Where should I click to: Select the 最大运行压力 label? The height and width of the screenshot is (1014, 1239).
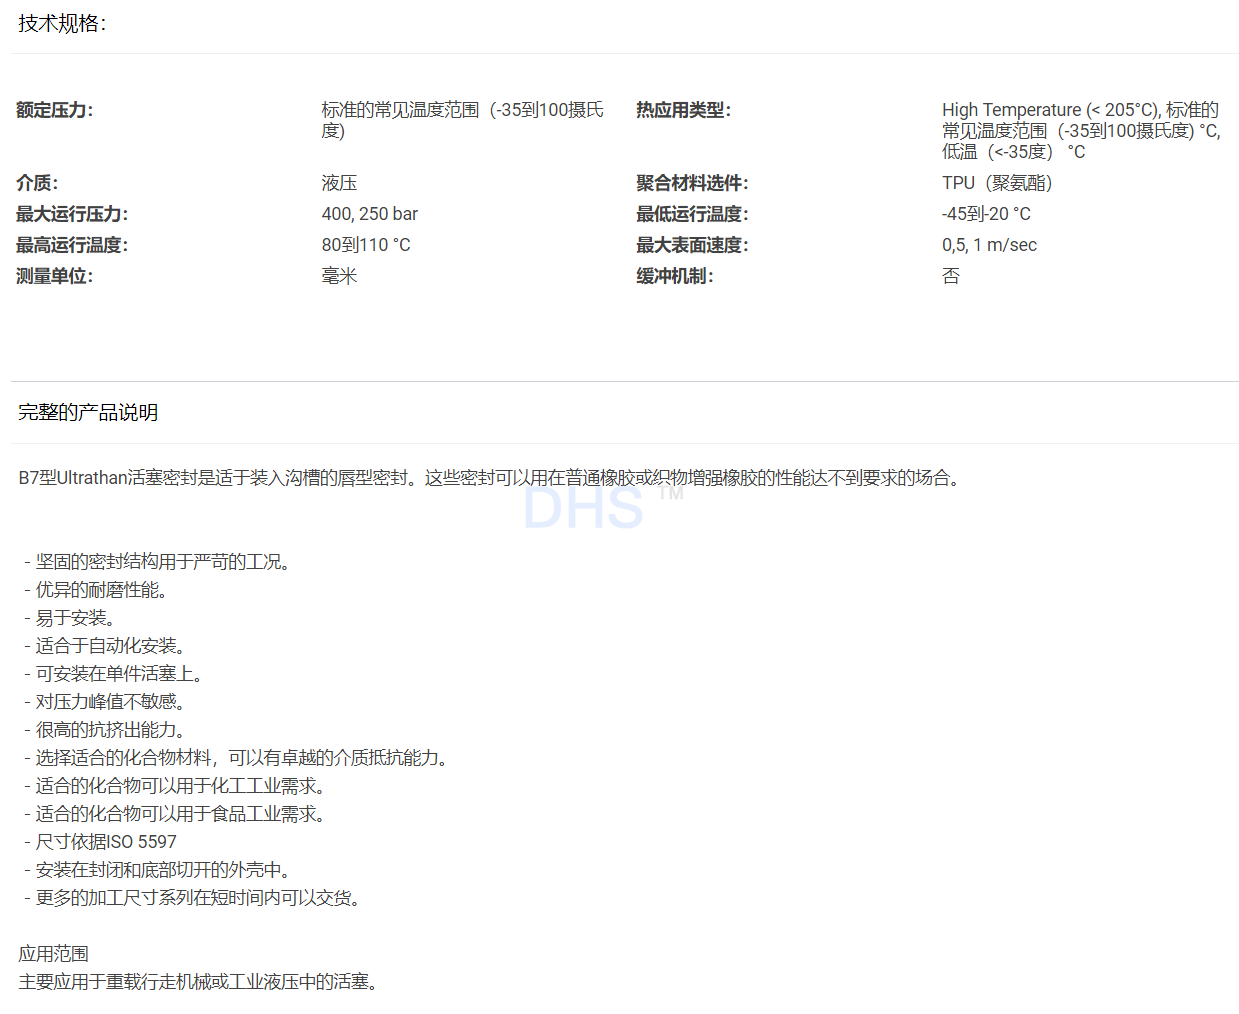click(72, 214)
